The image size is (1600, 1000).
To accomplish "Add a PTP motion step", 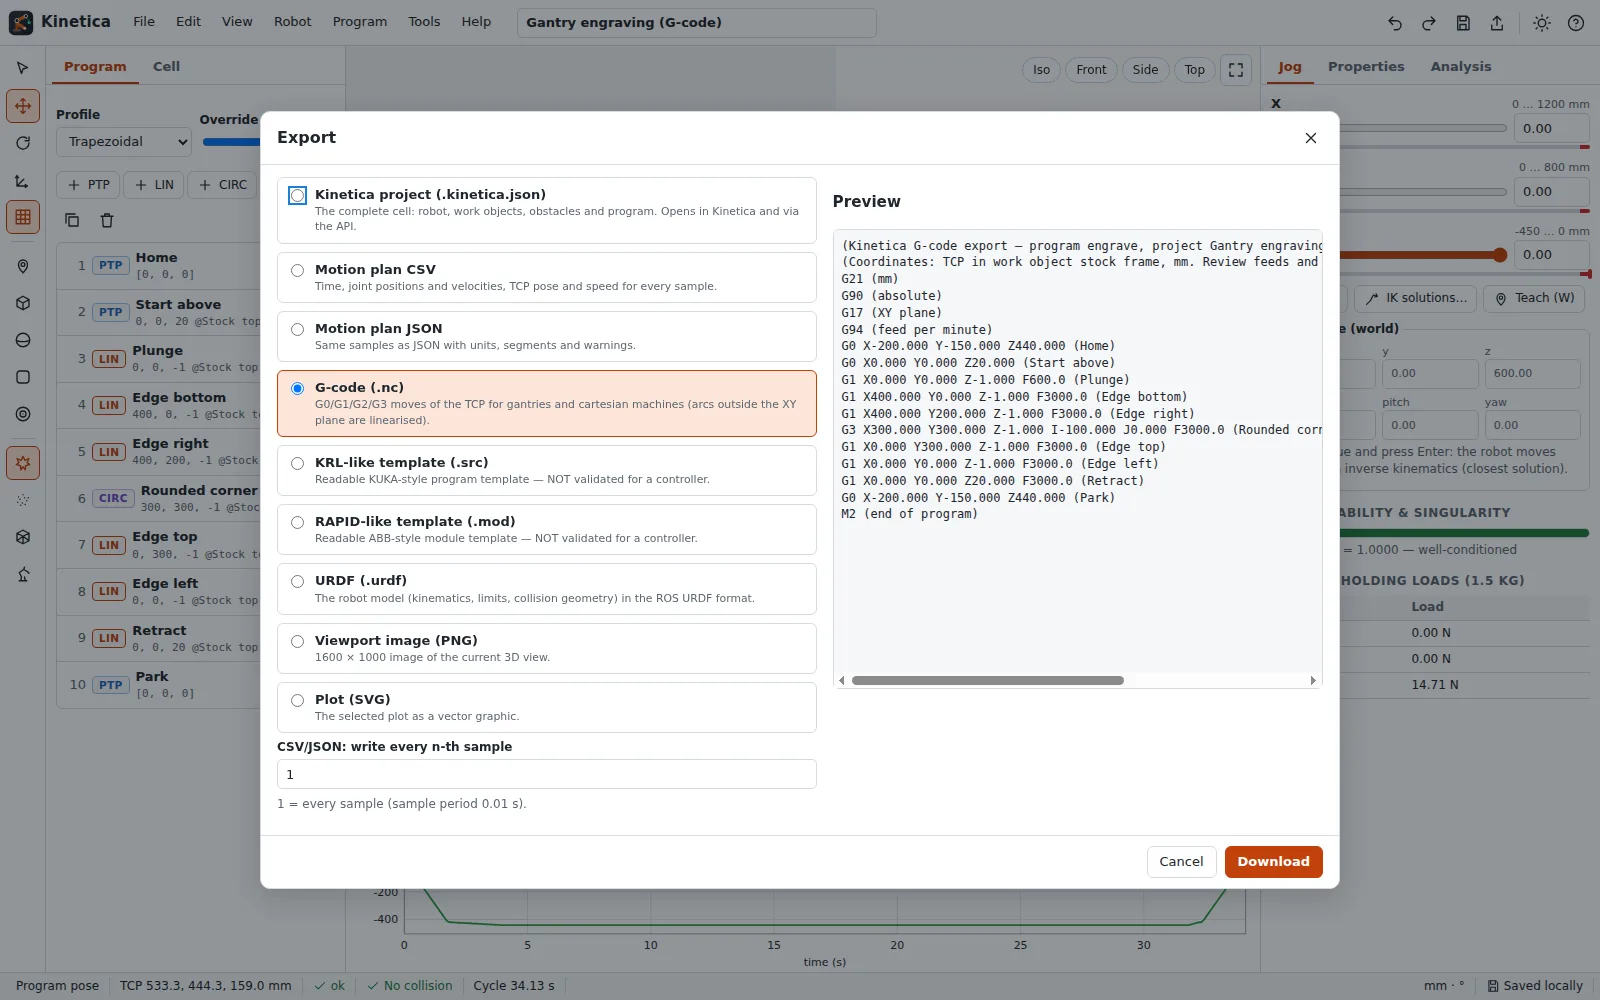I will pos(89,185).
